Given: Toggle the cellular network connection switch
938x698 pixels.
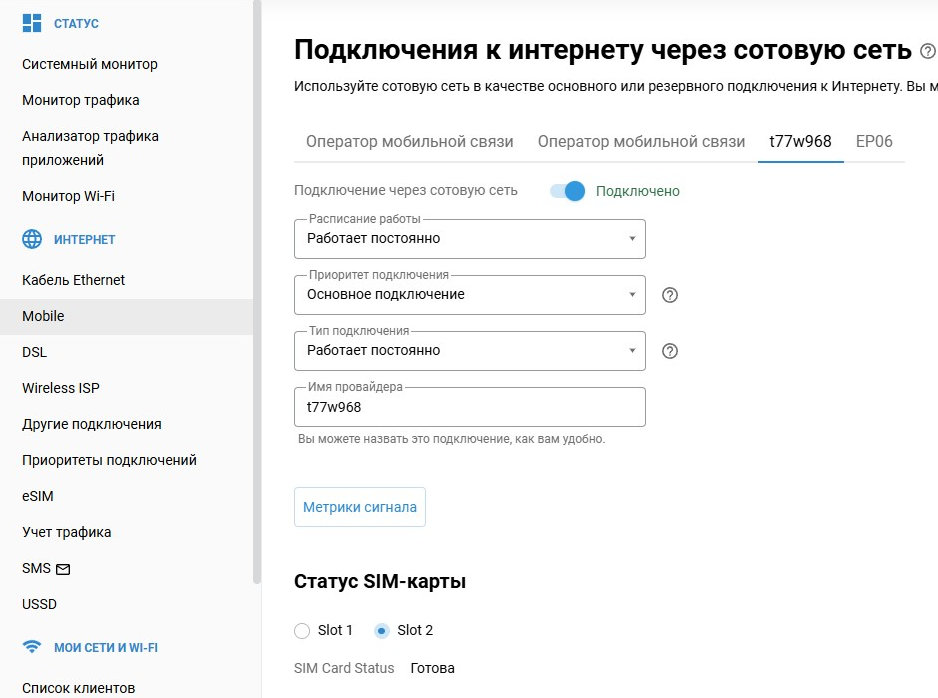Looking at the screenshot, I should point(567,191).
